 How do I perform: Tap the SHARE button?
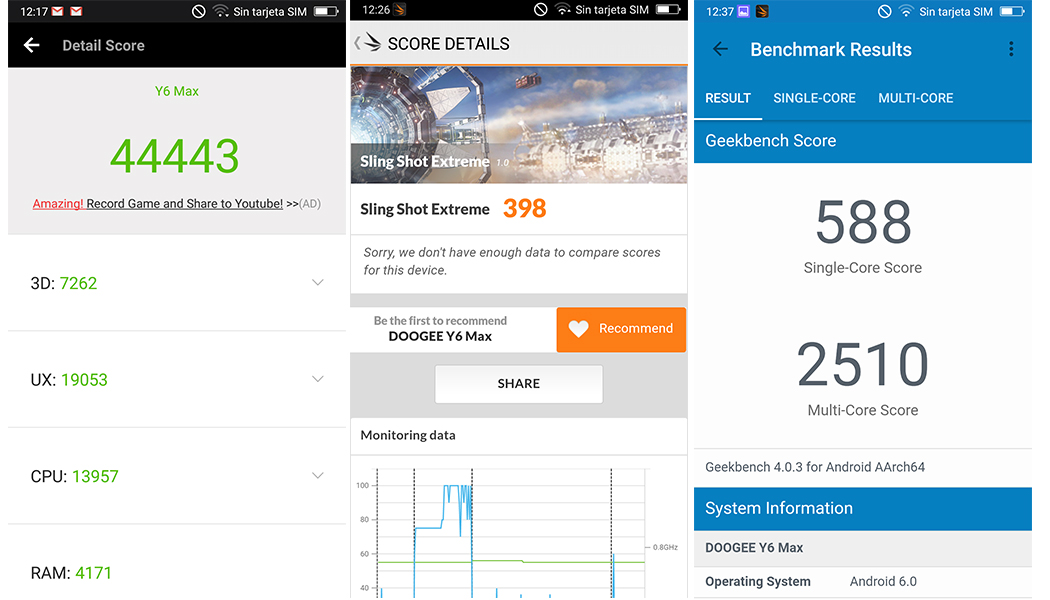click(x=518, y=384)
